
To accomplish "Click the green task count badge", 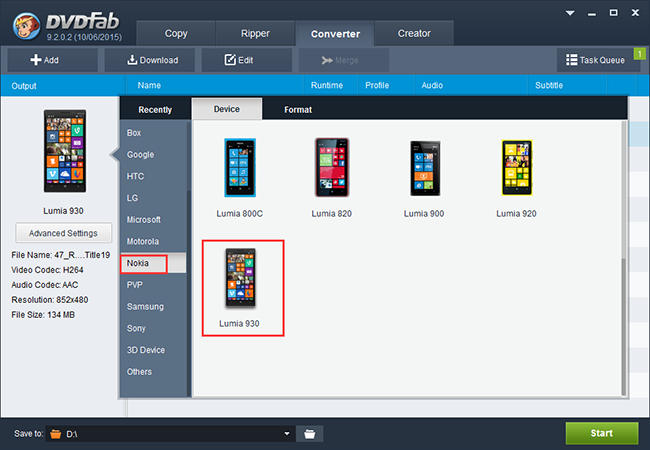I will (x=640, y=54).
